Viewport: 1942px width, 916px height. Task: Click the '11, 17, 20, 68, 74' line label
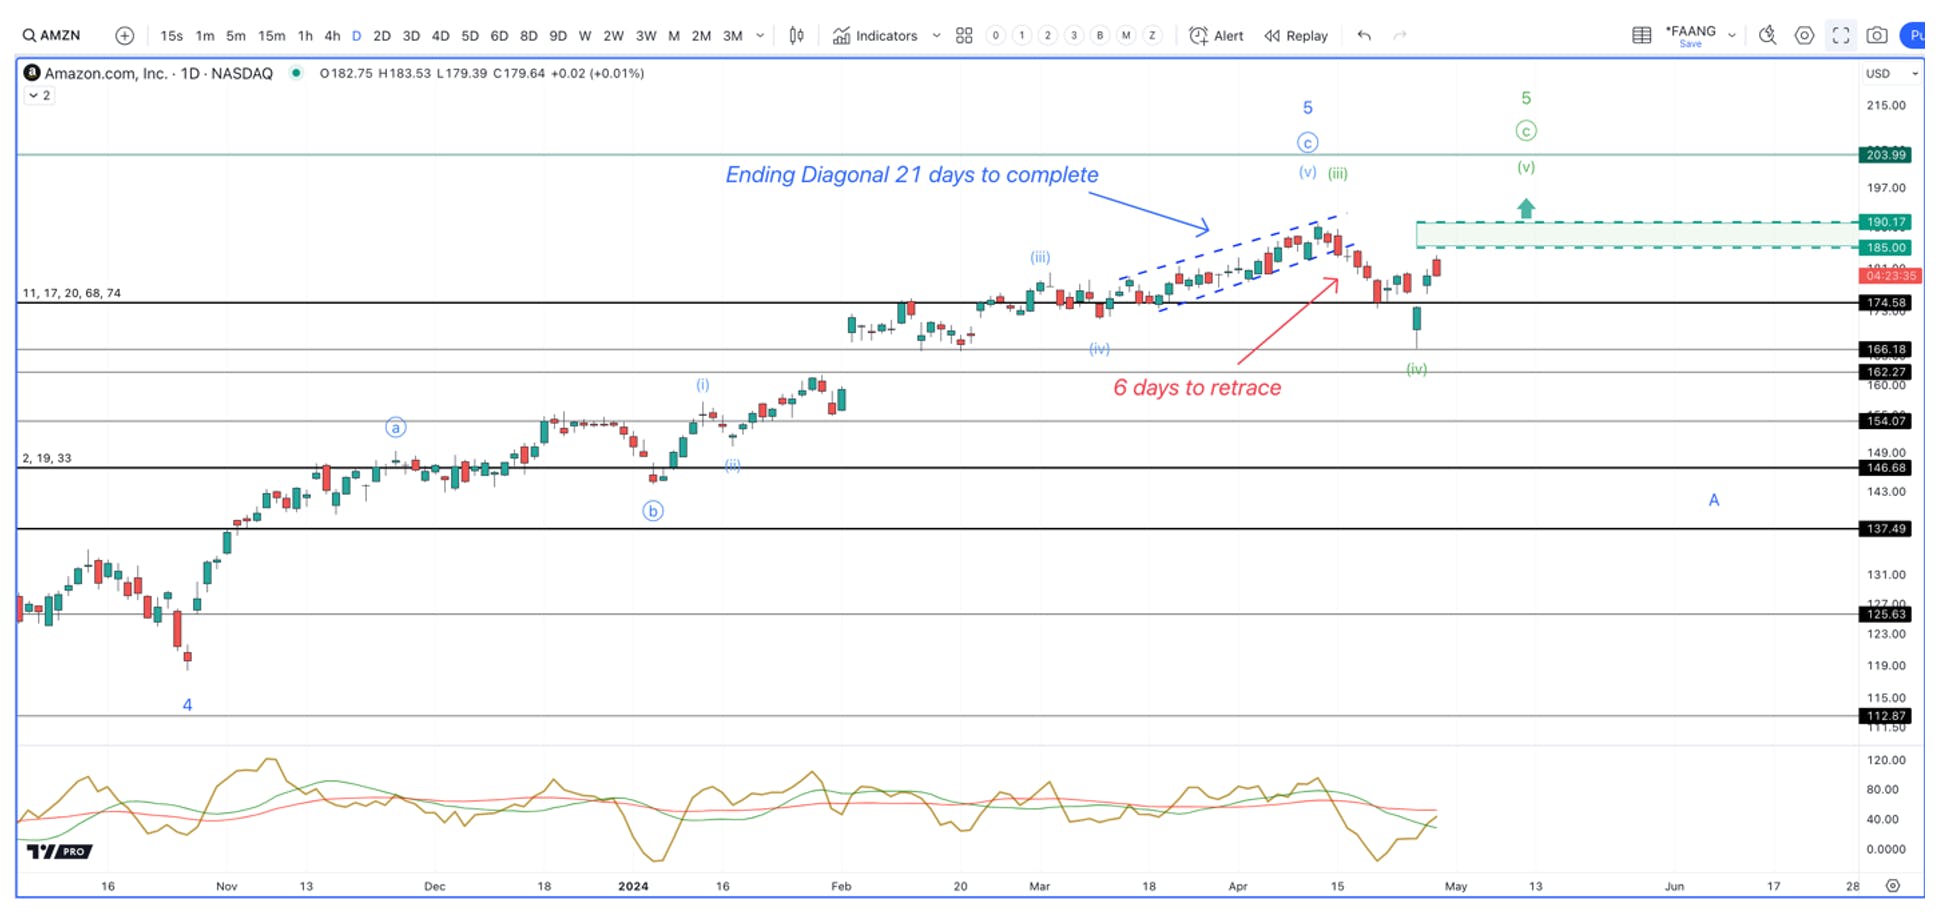72,293
